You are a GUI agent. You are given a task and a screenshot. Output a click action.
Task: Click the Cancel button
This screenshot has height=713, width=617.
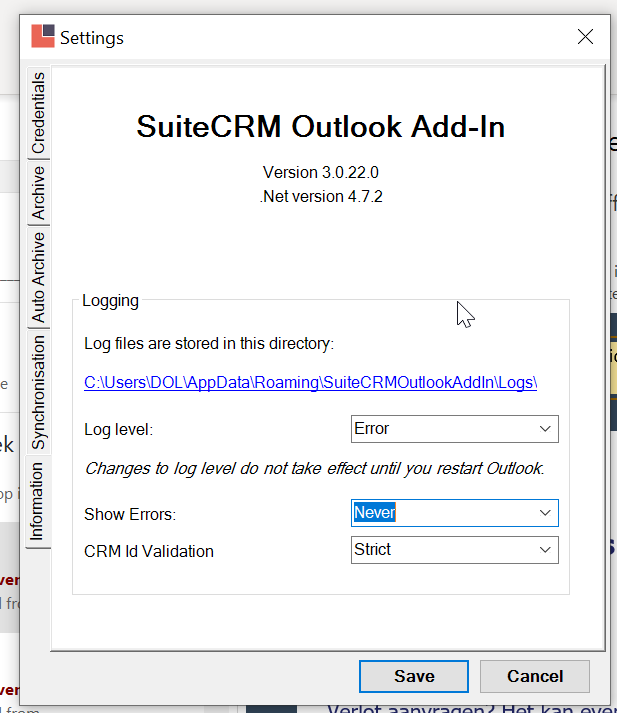click(535, 676)
